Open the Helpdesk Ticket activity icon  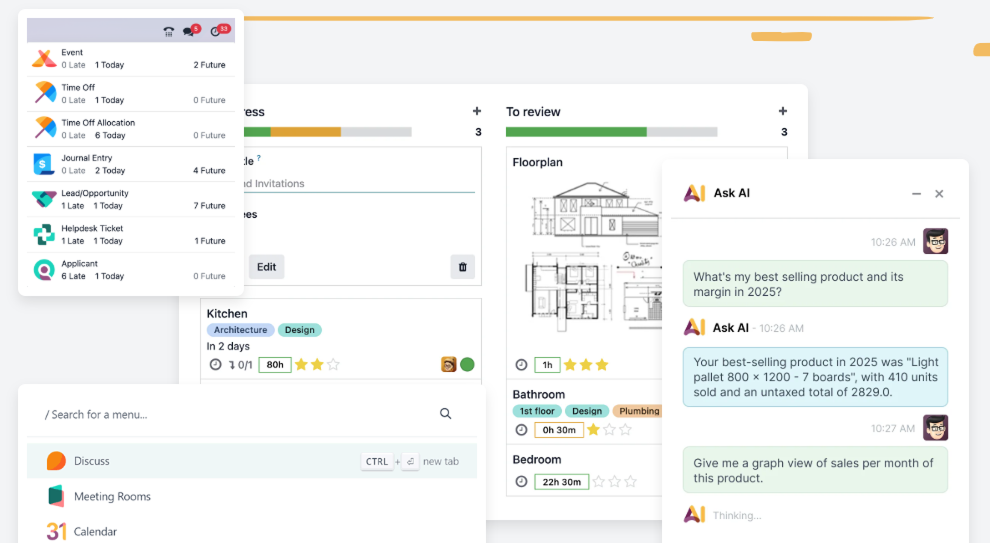pos(44,235)
